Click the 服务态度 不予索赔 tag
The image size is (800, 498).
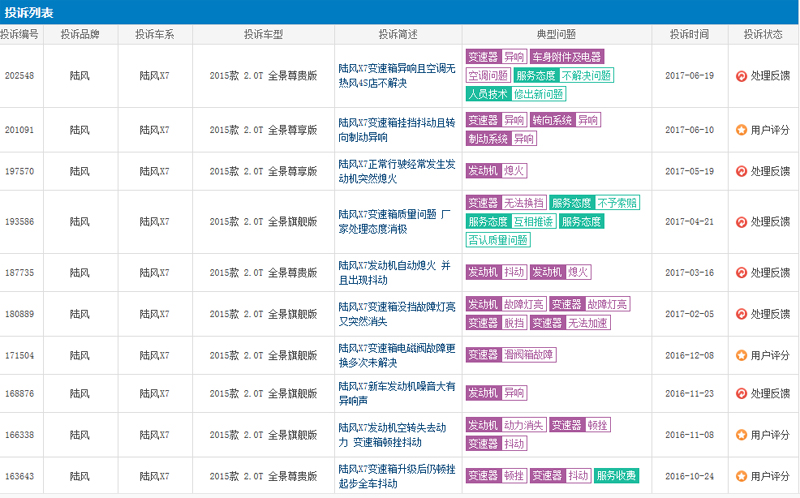[595, 203]
